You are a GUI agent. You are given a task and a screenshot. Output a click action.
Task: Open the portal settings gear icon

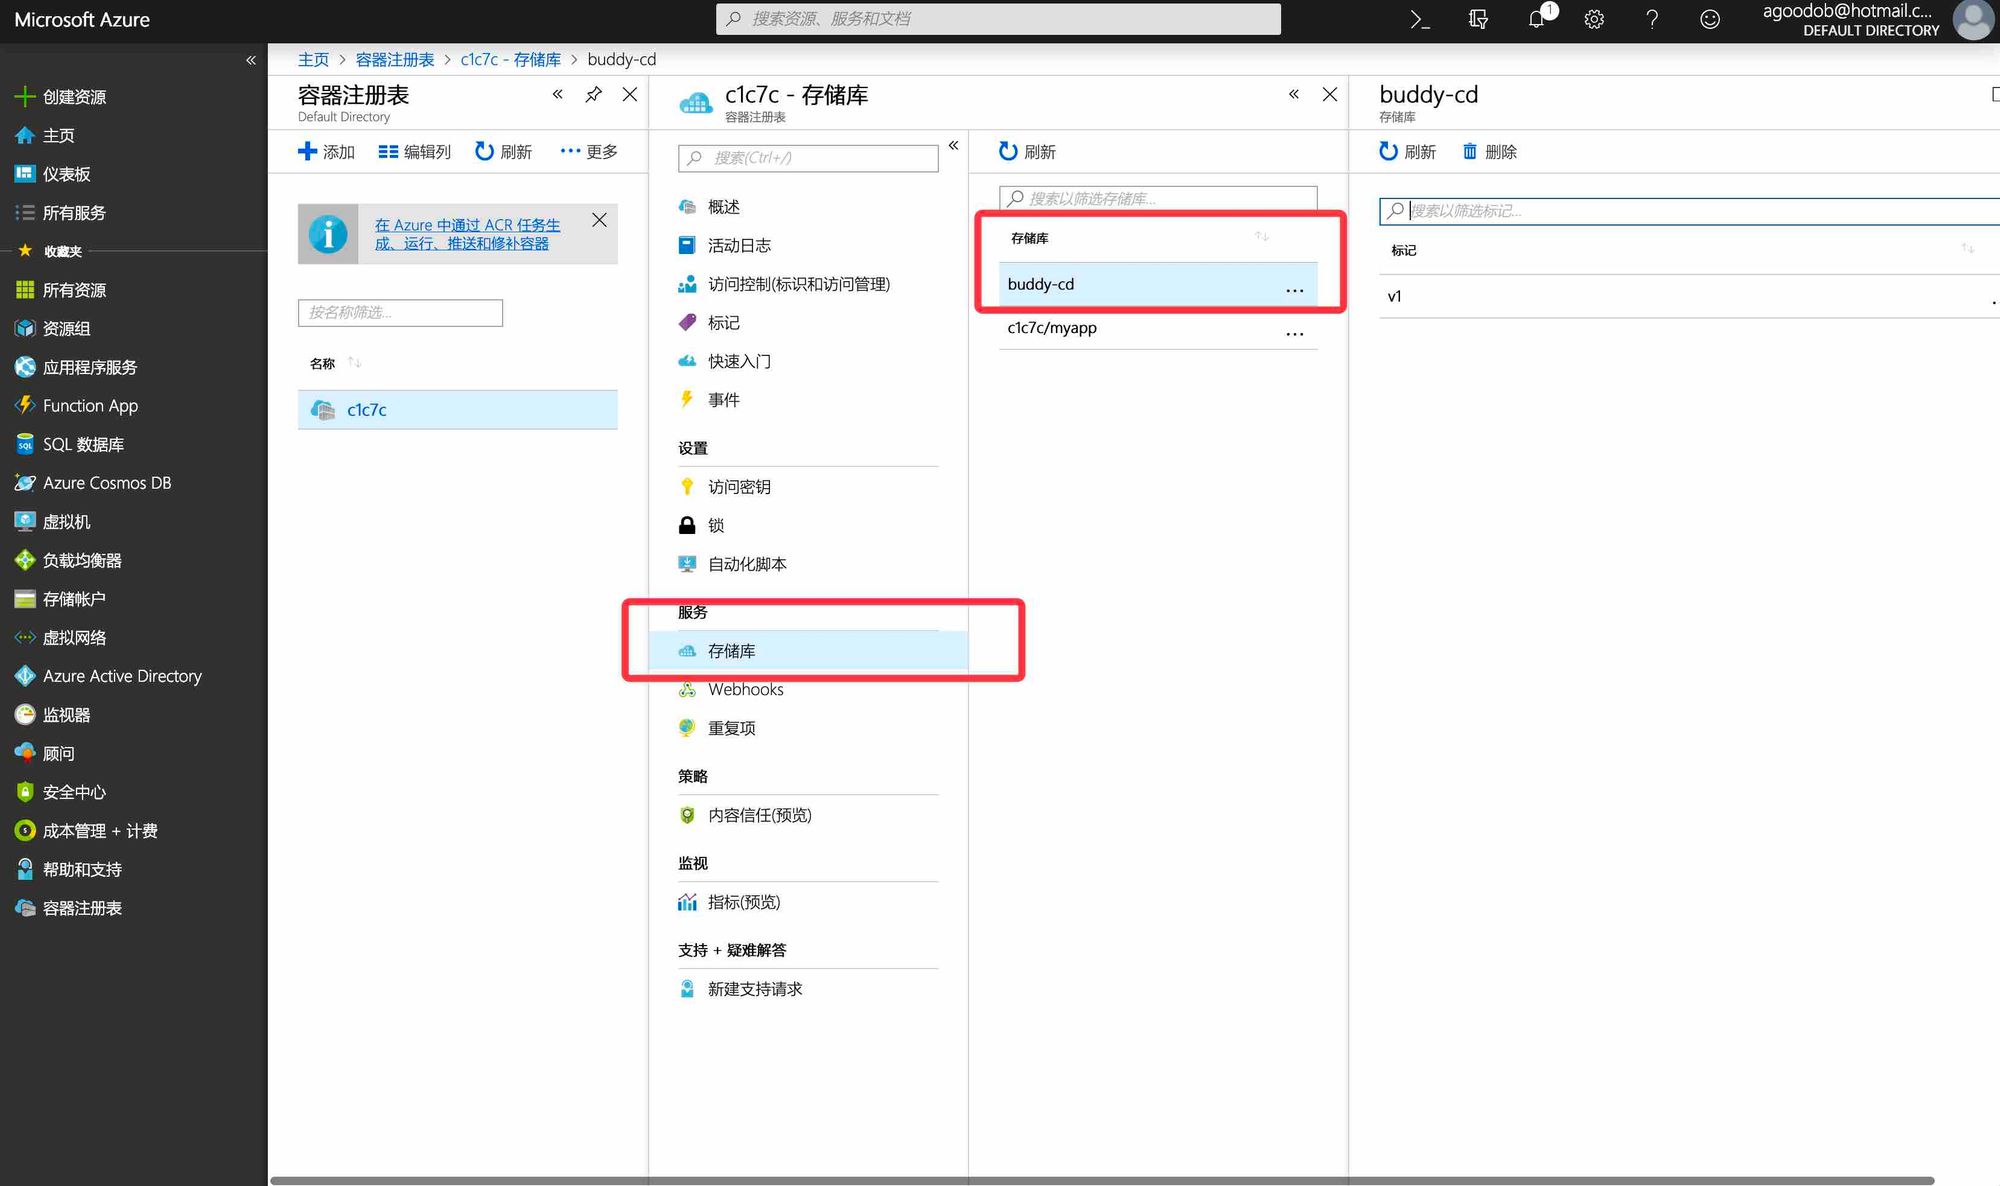click(1594, 19)
